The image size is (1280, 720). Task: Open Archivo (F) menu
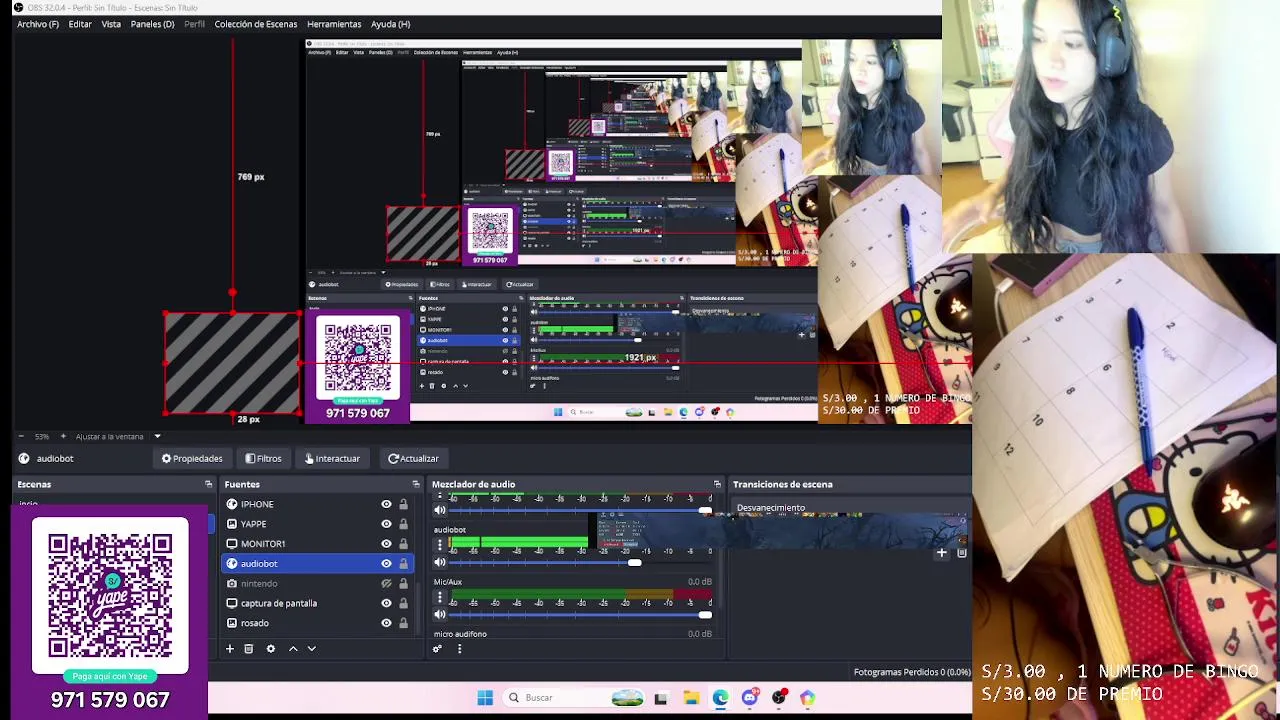[x=38, y=24]
